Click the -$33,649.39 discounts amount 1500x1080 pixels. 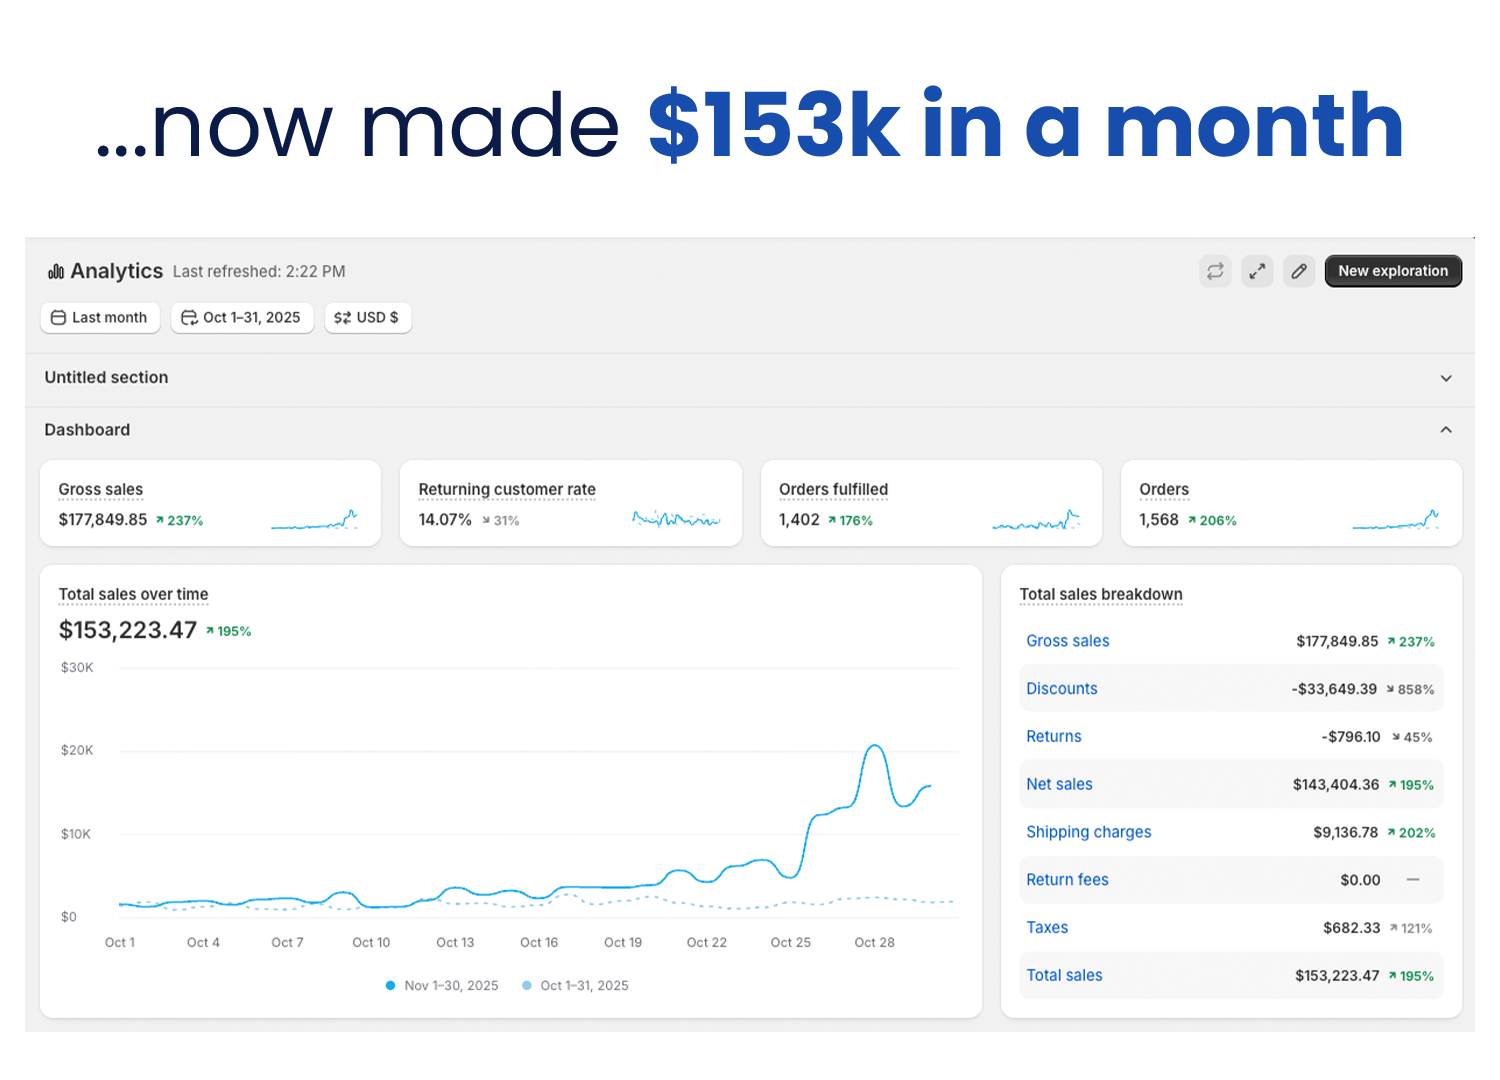1334,689
